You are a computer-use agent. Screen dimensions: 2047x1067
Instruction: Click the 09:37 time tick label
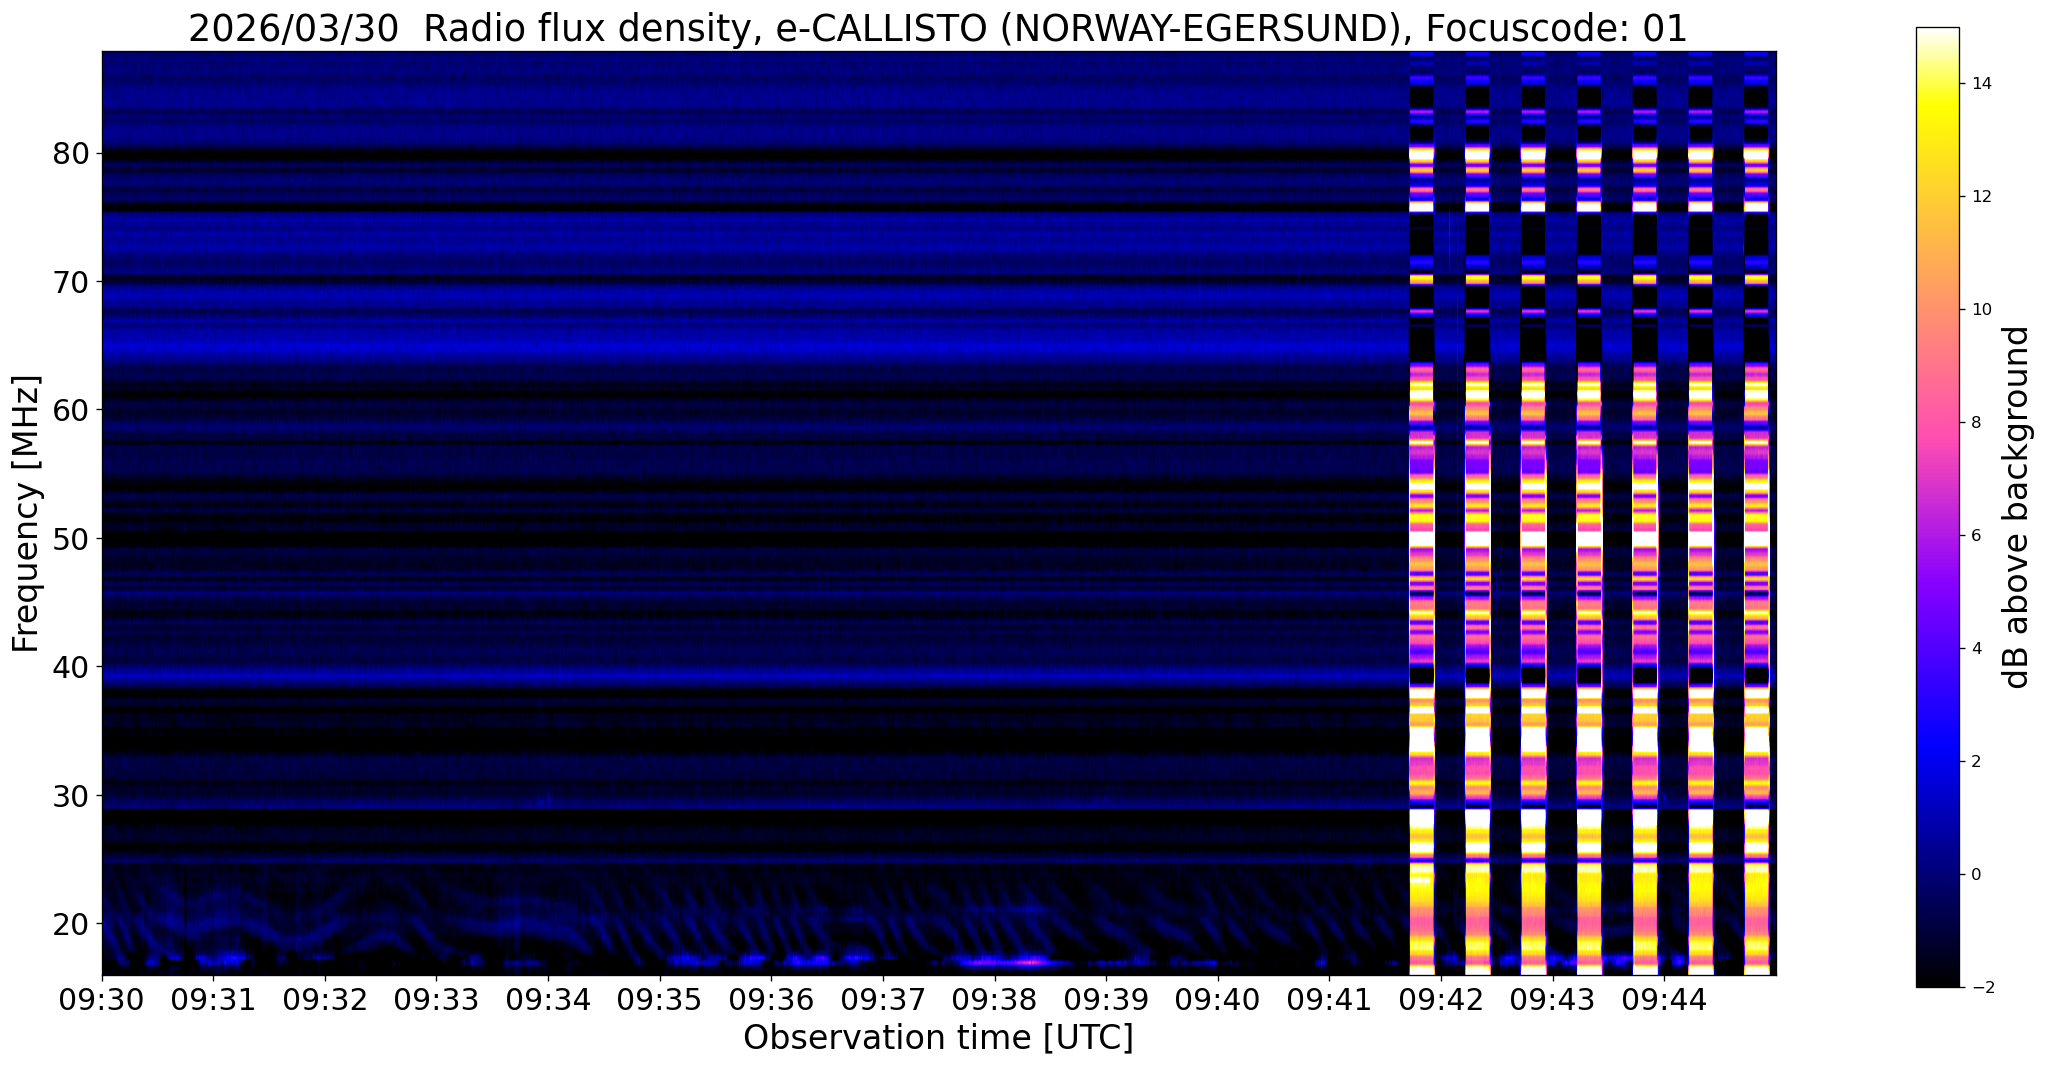pos(883,1000)
